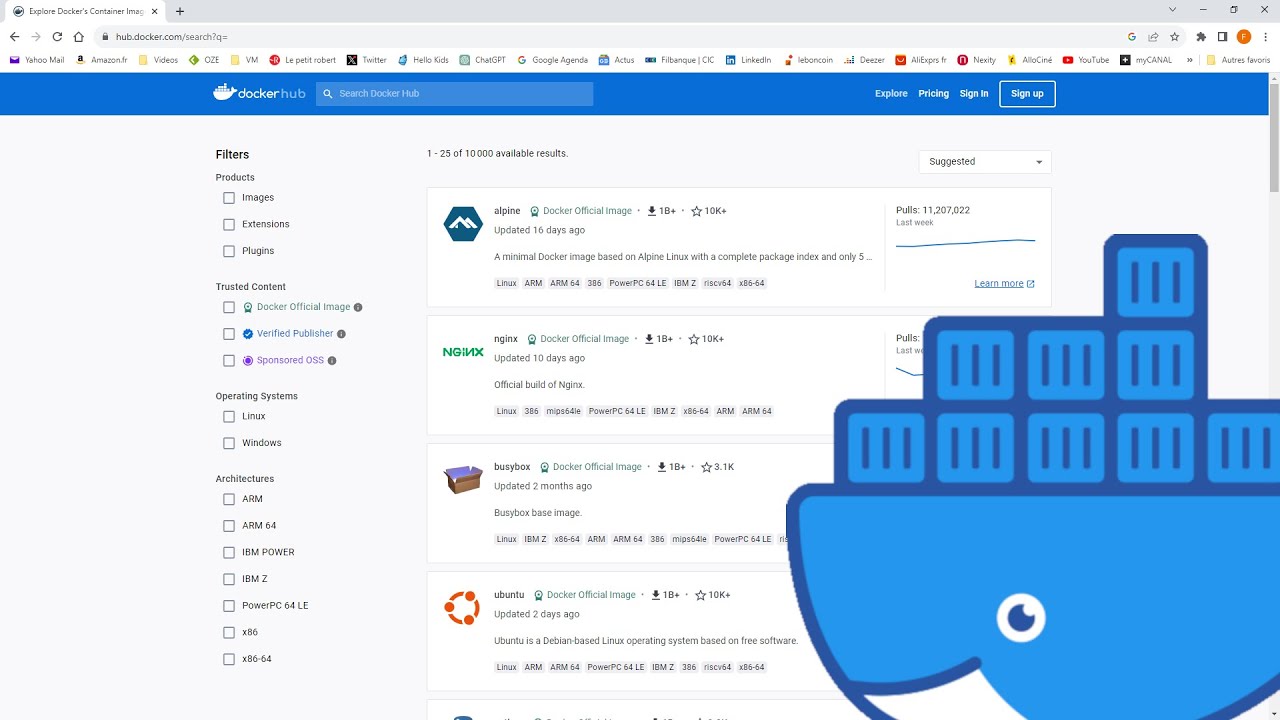
Task: Click the search magnifier icon in Docker Hub
Action: point(327,94)
